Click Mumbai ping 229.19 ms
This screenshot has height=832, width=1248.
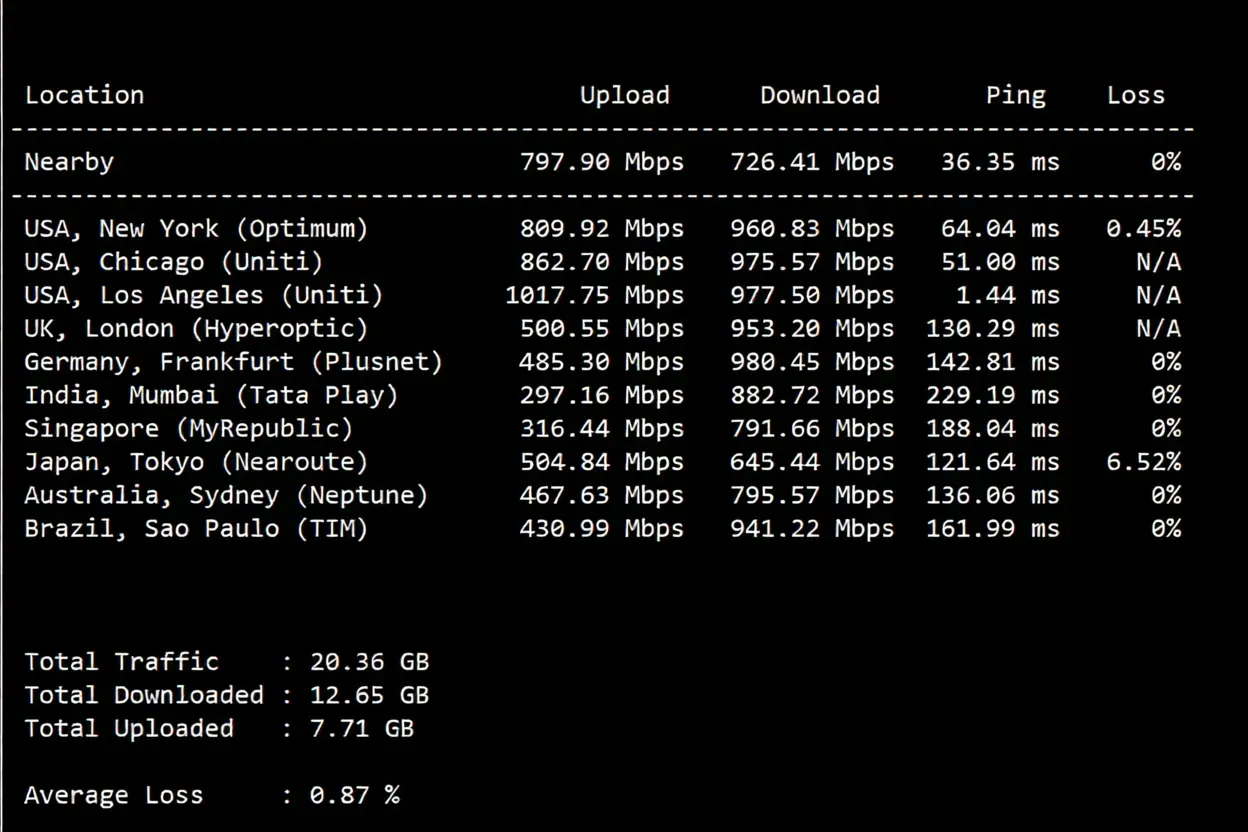coord(993,396)
